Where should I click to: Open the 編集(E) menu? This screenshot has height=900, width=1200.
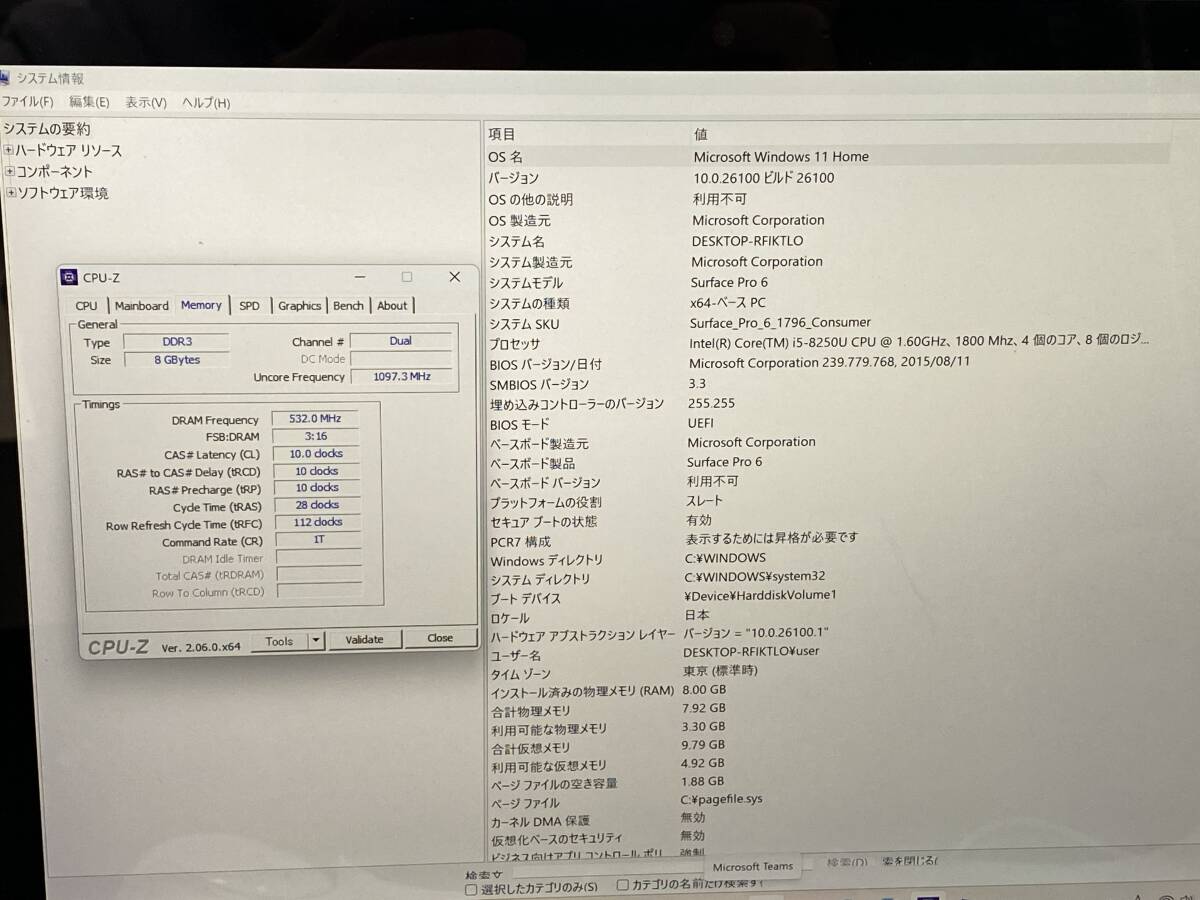point(89,102)
